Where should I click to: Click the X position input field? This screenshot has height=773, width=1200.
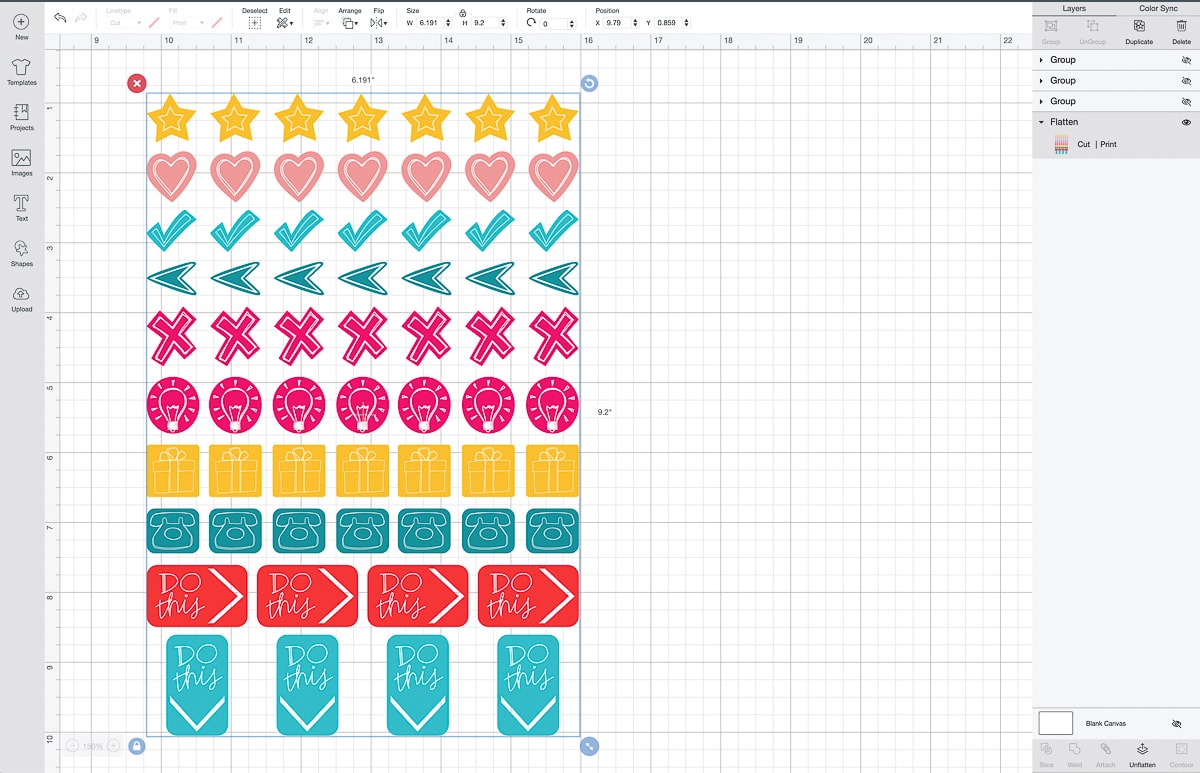(x=618, y=22)
